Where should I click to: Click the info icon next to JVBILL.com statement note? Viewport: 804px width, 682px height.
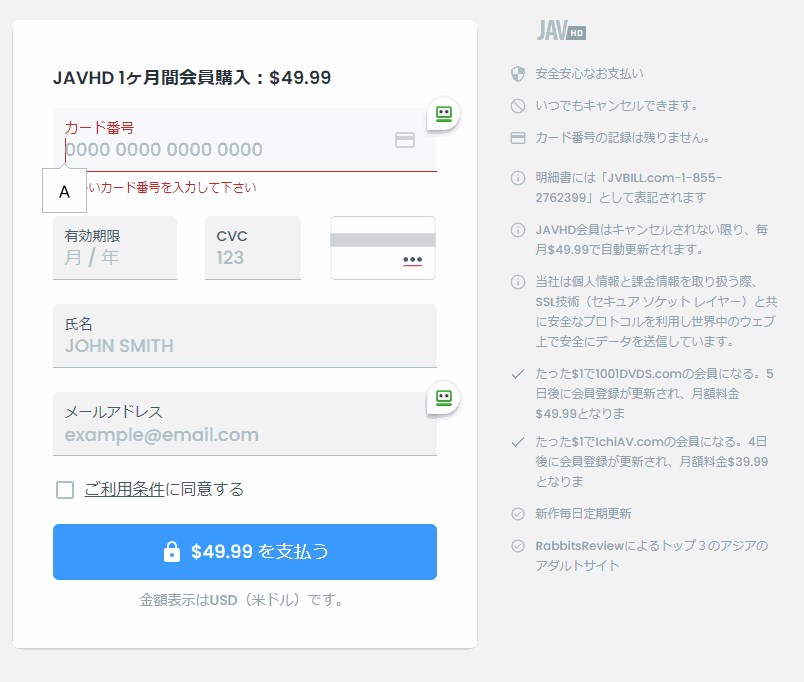[x=518, y=178]
